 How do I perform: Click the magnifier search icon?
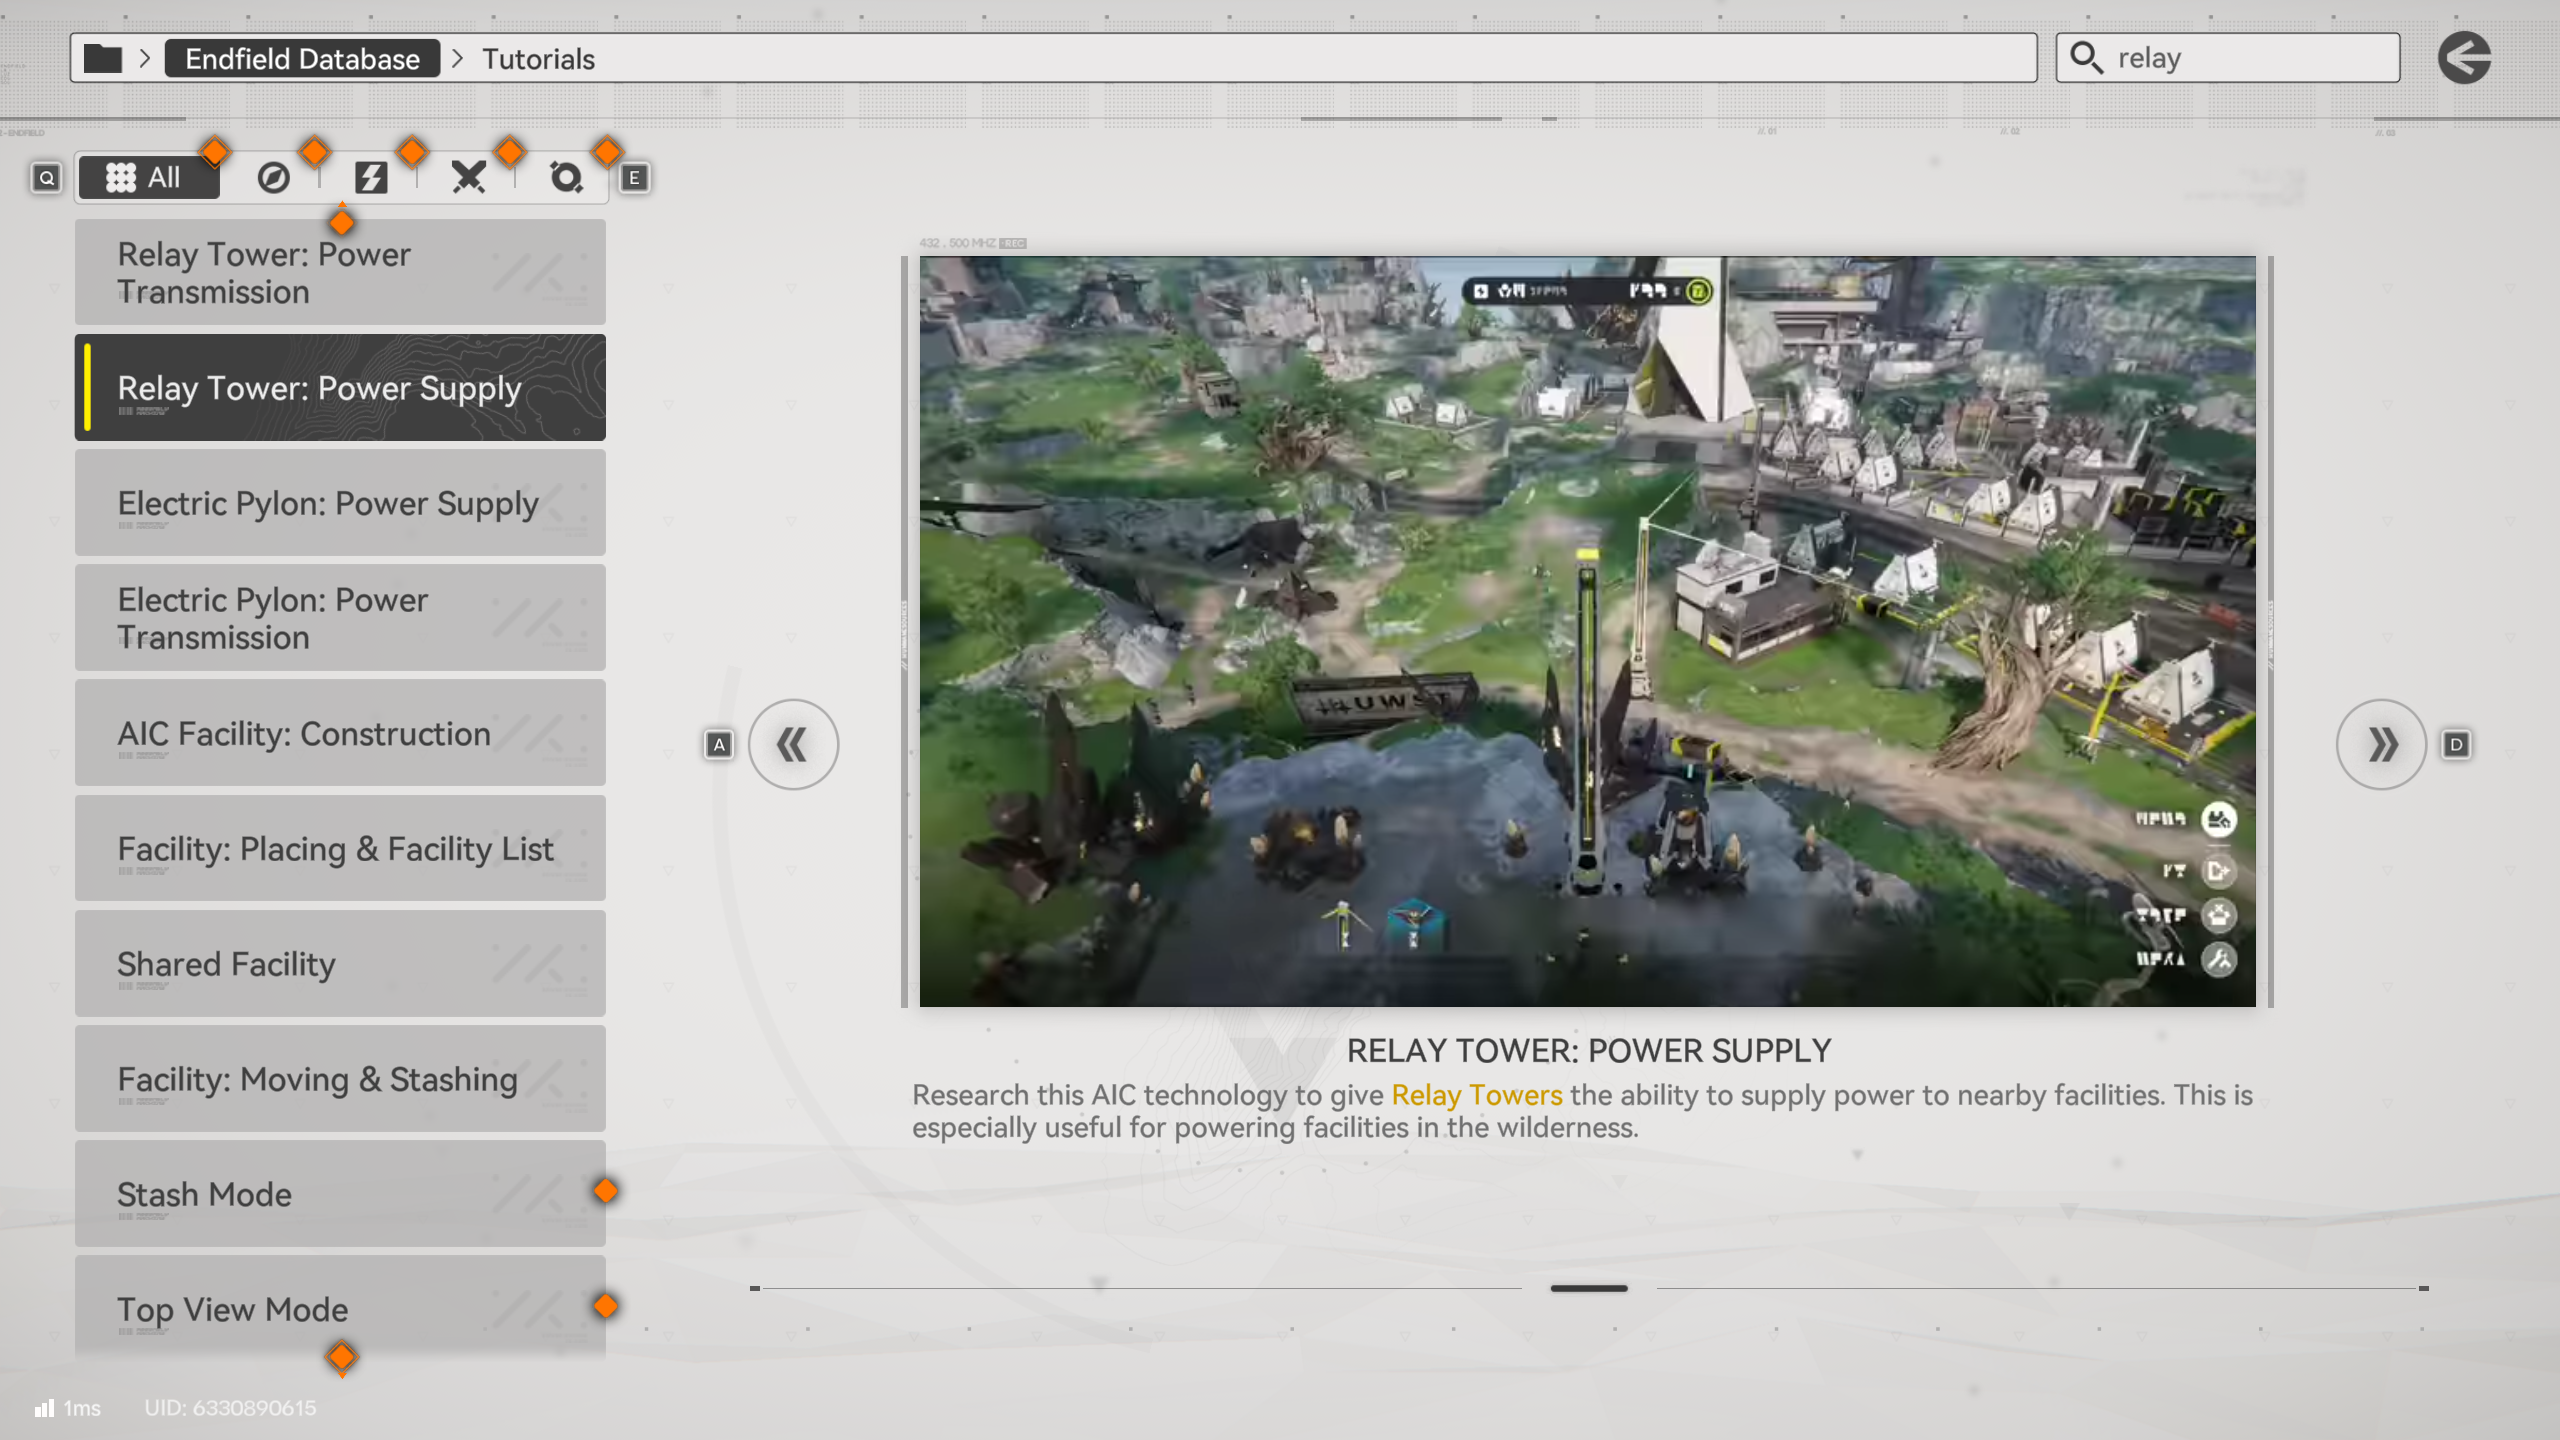coord(2086,58)
